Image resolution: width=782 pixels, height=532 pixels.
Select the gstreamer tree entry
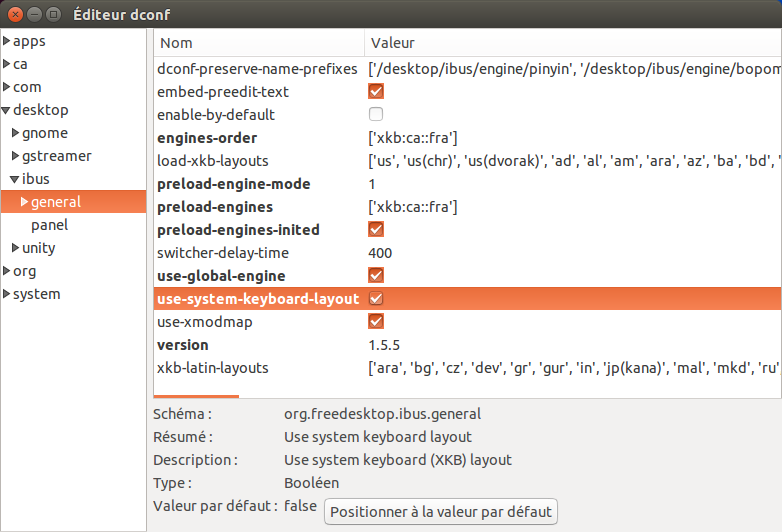56,156
